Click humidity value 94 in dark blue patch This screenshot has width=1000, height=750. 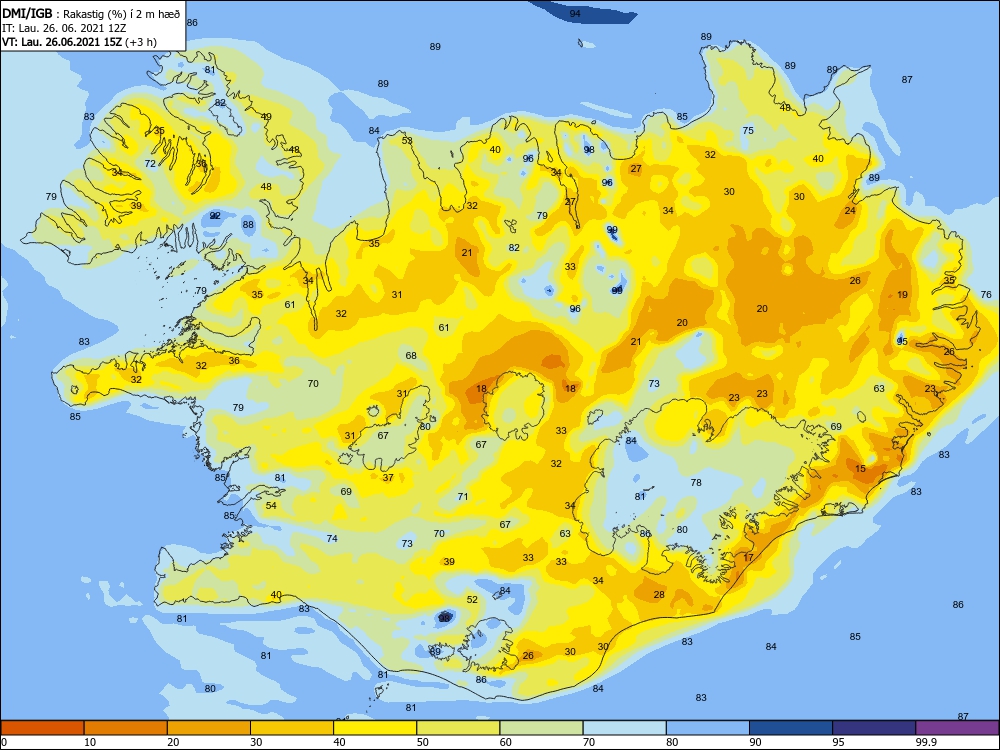(575, 13)
